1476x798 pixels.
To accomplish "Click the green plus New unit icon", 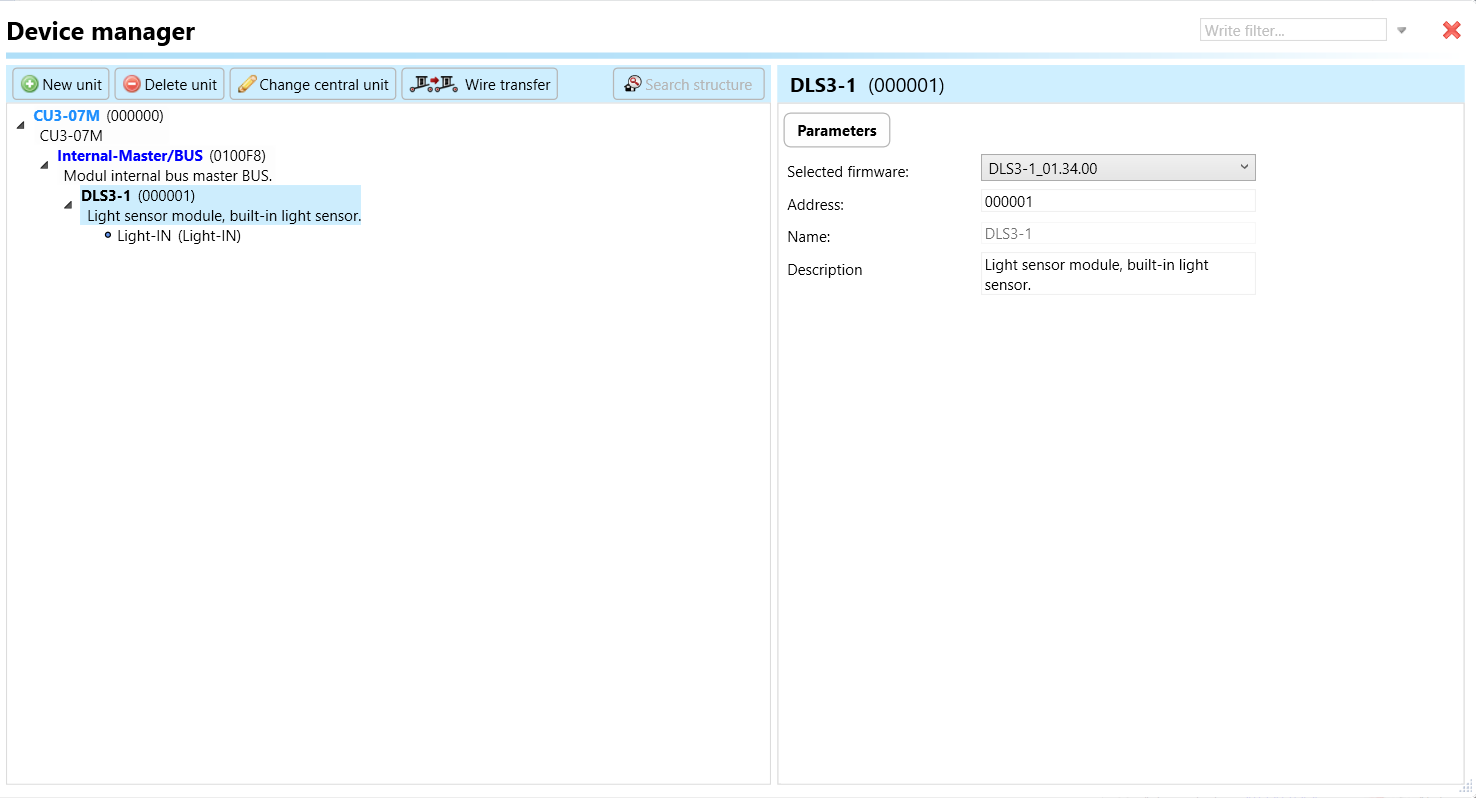I will 30,85.
